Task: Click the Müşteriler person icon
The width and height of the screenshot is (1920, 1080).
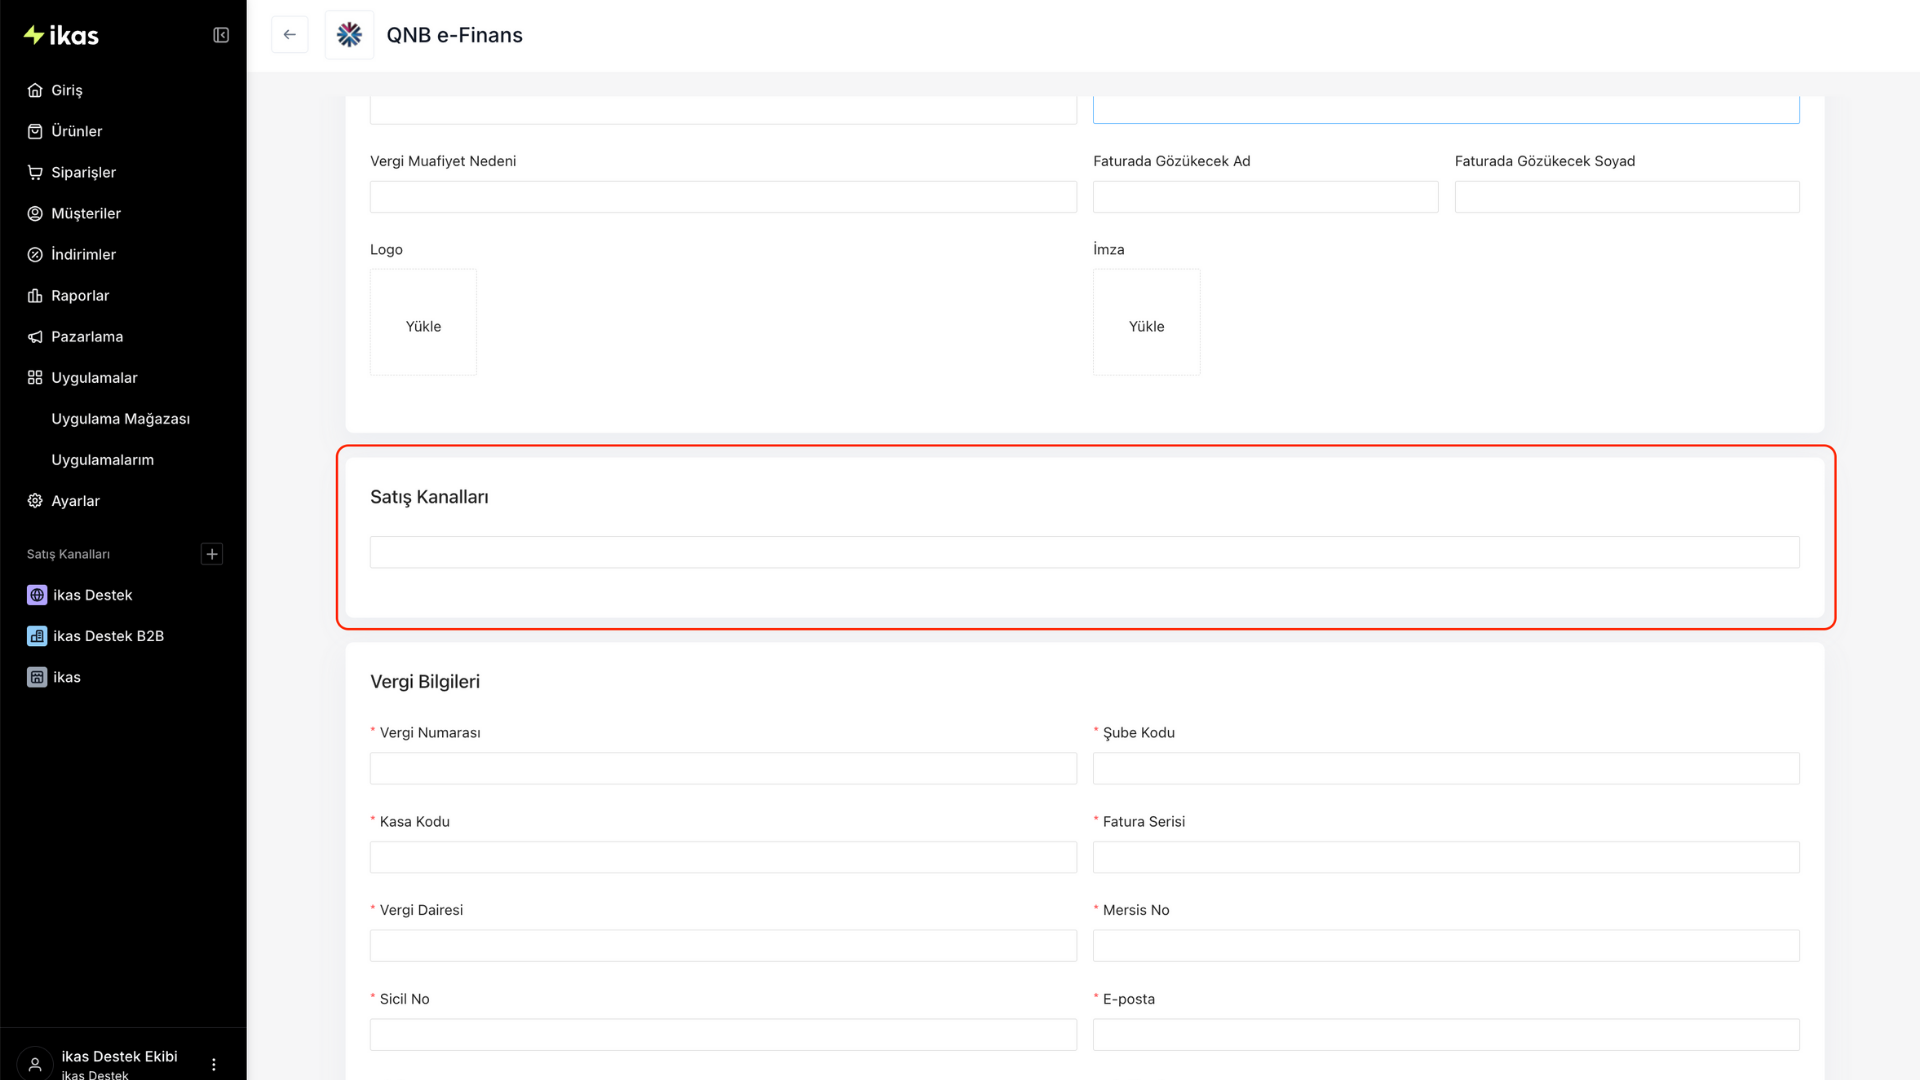Action: (35, 213)
